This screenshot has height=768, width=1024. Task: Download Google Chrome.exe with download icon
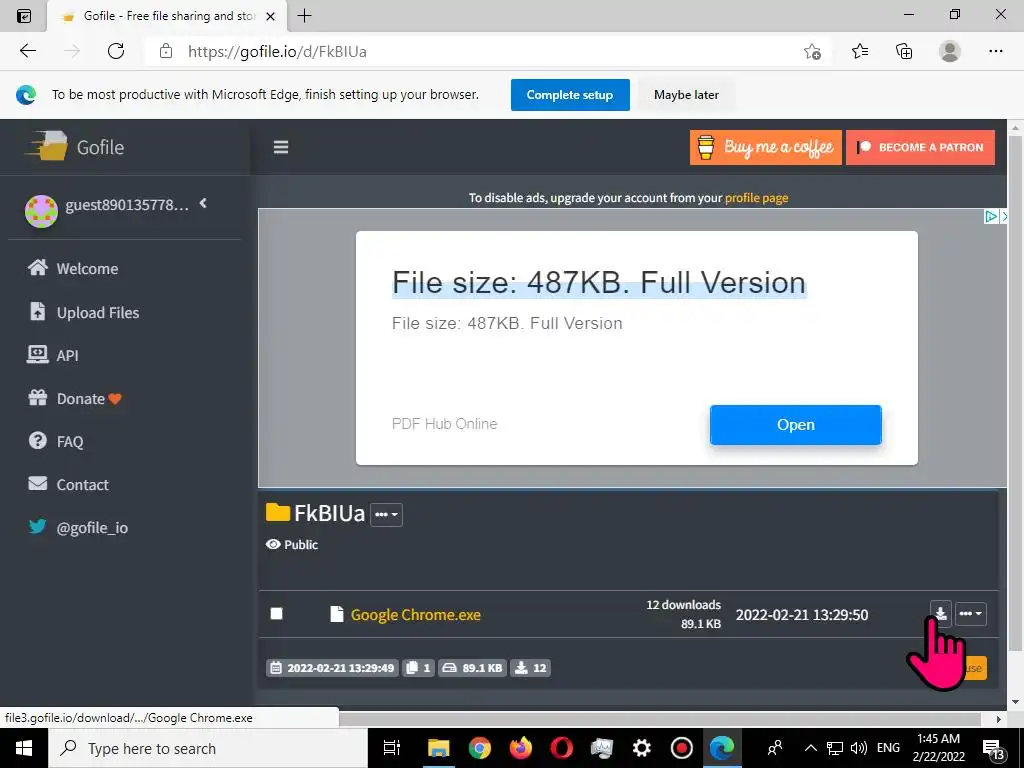tap(940, 613)
